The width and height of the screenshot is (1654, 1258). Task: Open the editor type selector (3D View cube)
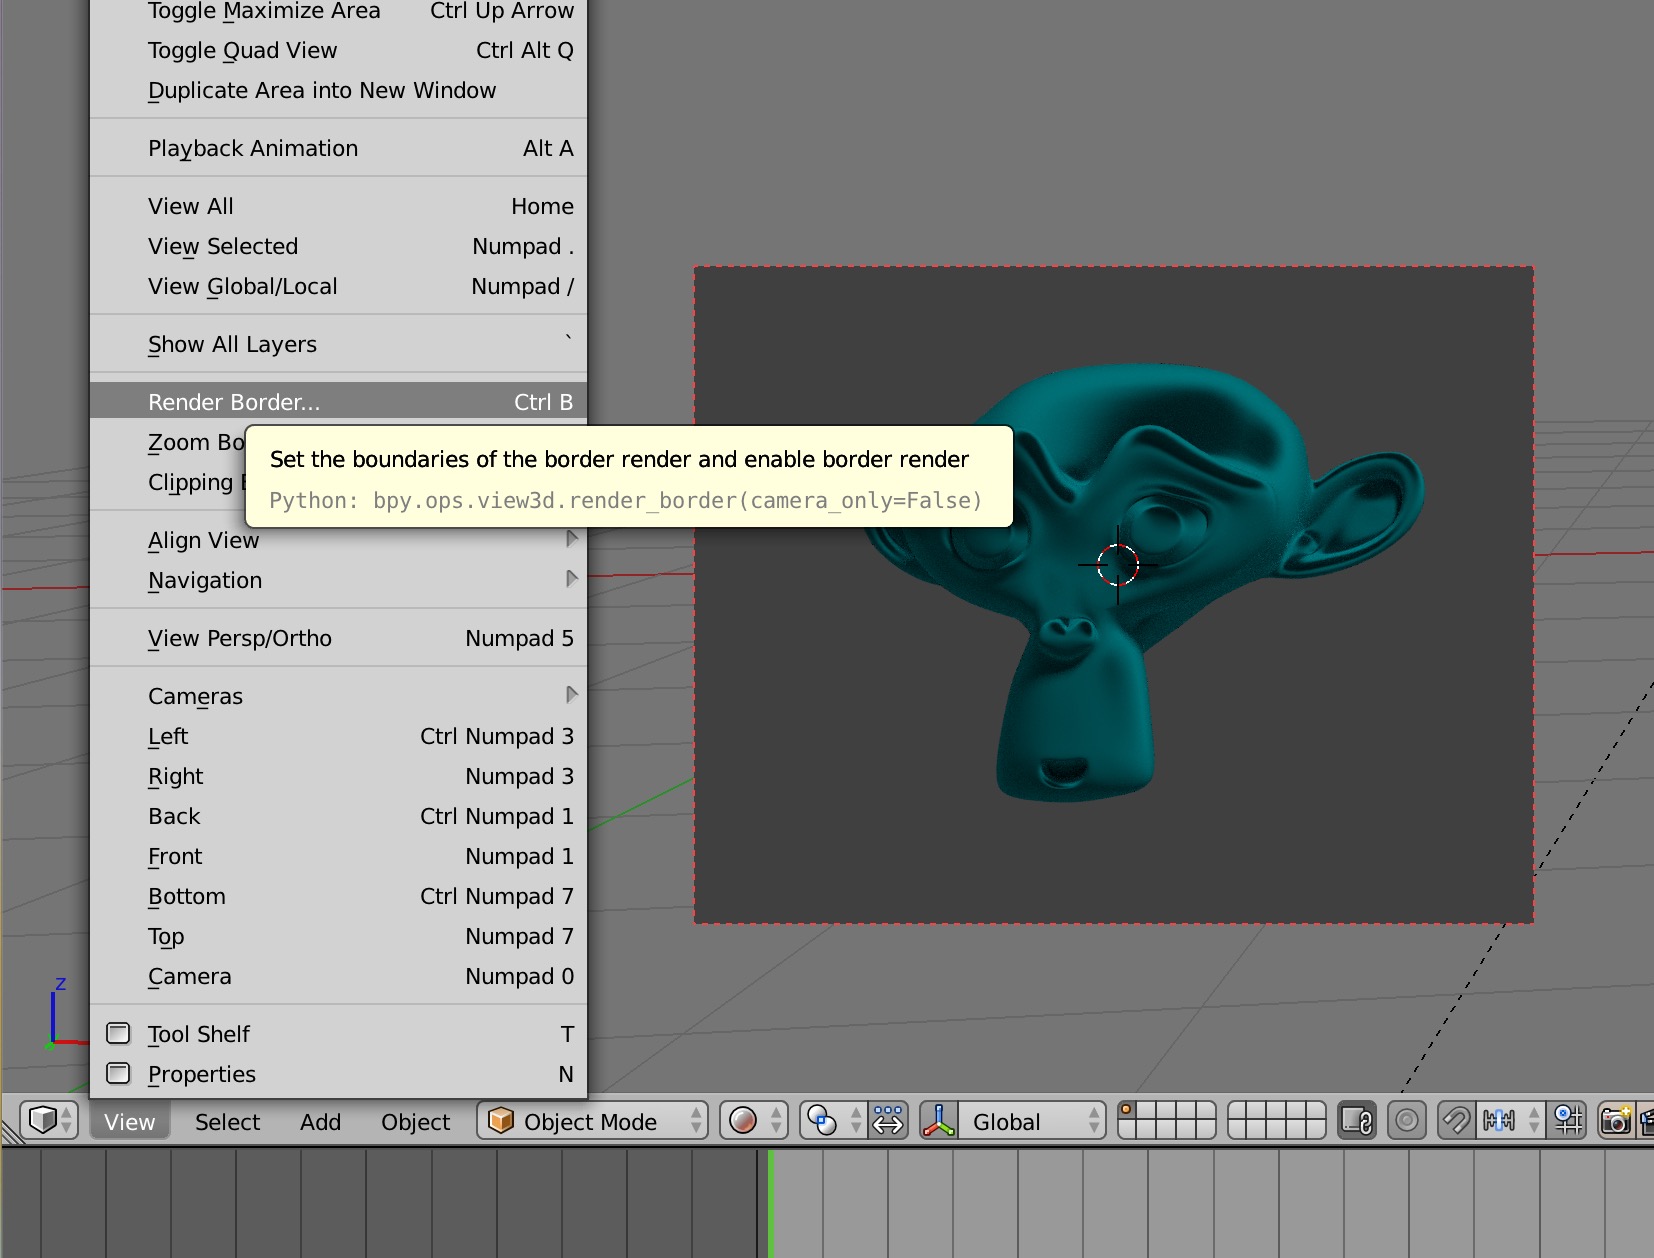[49, 1121]
